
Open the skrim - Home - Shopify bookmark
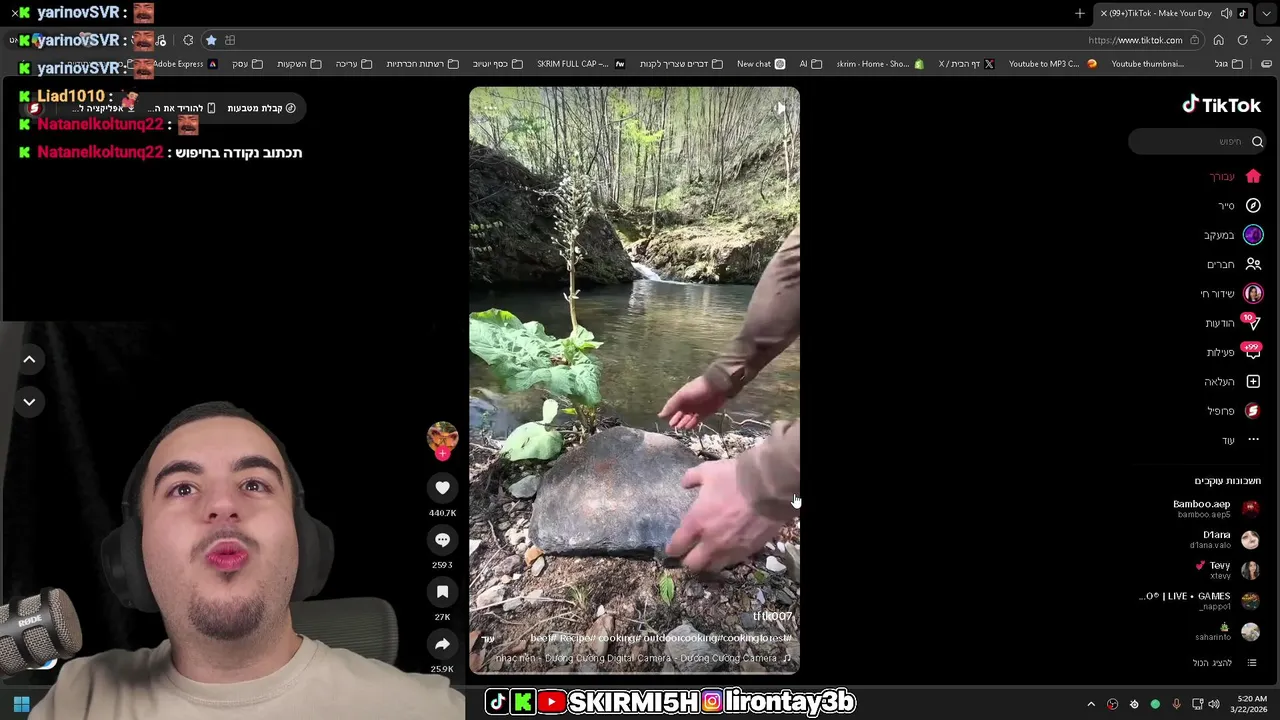(x=880, y=64)
